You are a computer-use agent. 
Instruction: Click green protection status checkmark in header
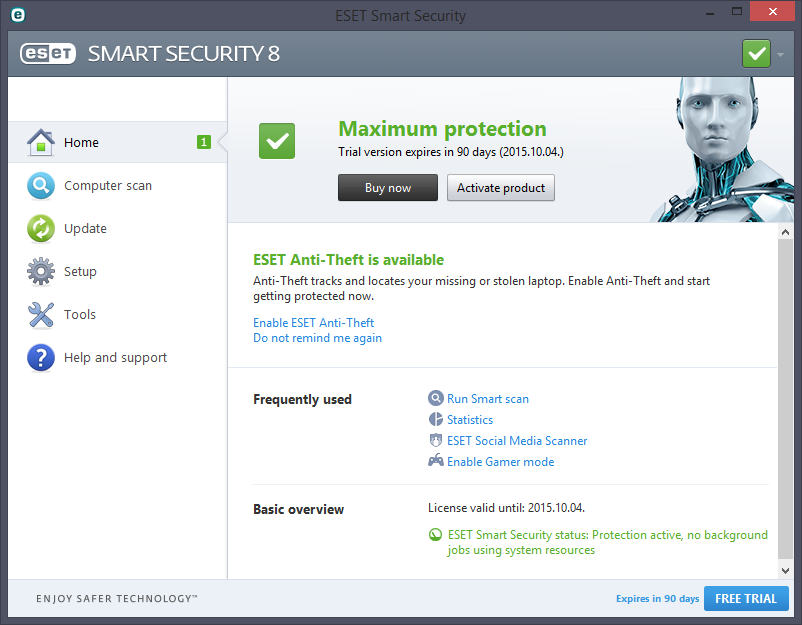pos(756,53)
